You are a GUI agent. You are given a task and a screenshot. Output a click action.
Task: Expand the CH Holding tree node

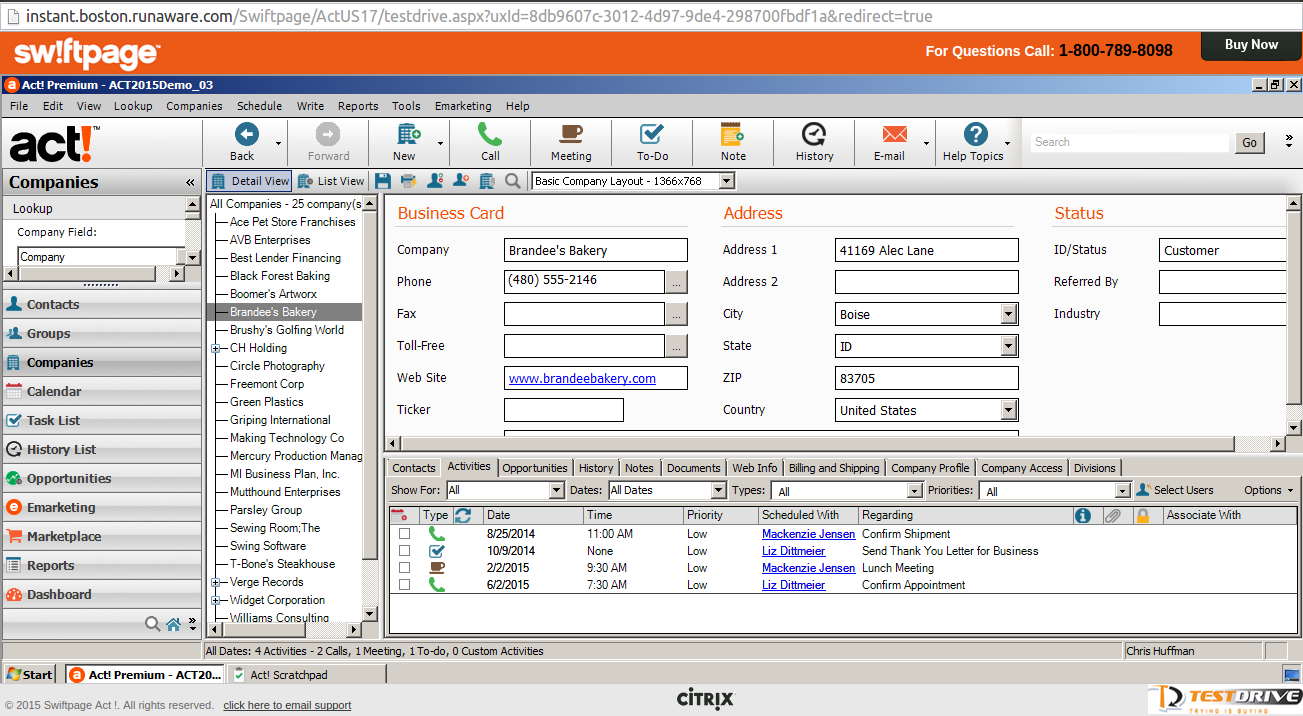point(215,348)
